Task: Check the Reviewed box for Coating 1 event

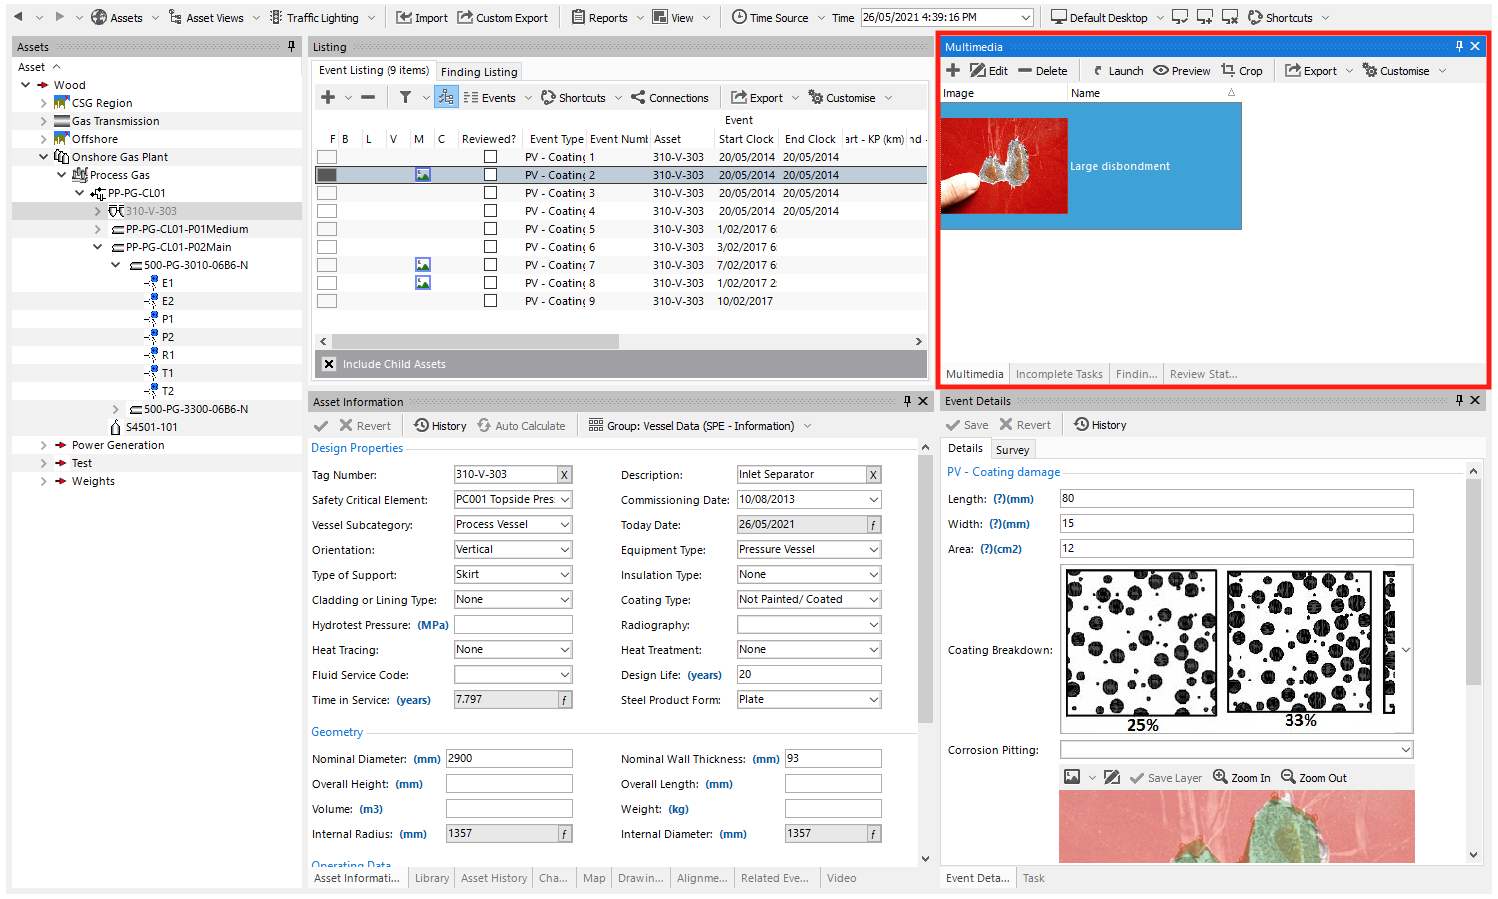Action: click(x=490, y=157)
